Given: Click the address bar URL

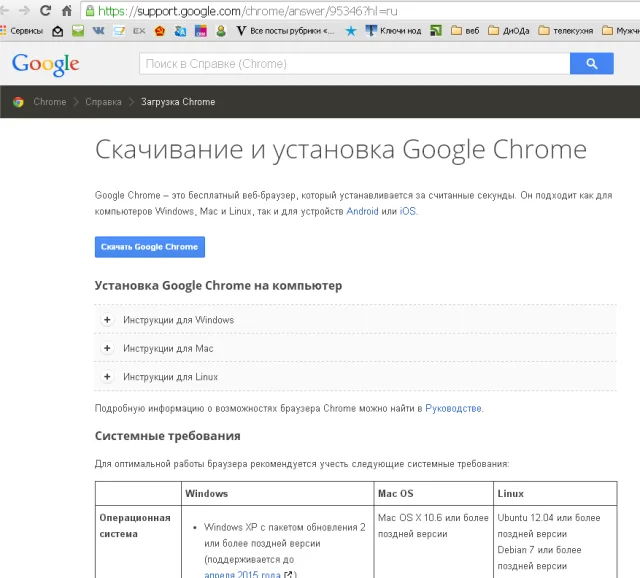Looking at the screenshot, I should (x=247, y=11).
